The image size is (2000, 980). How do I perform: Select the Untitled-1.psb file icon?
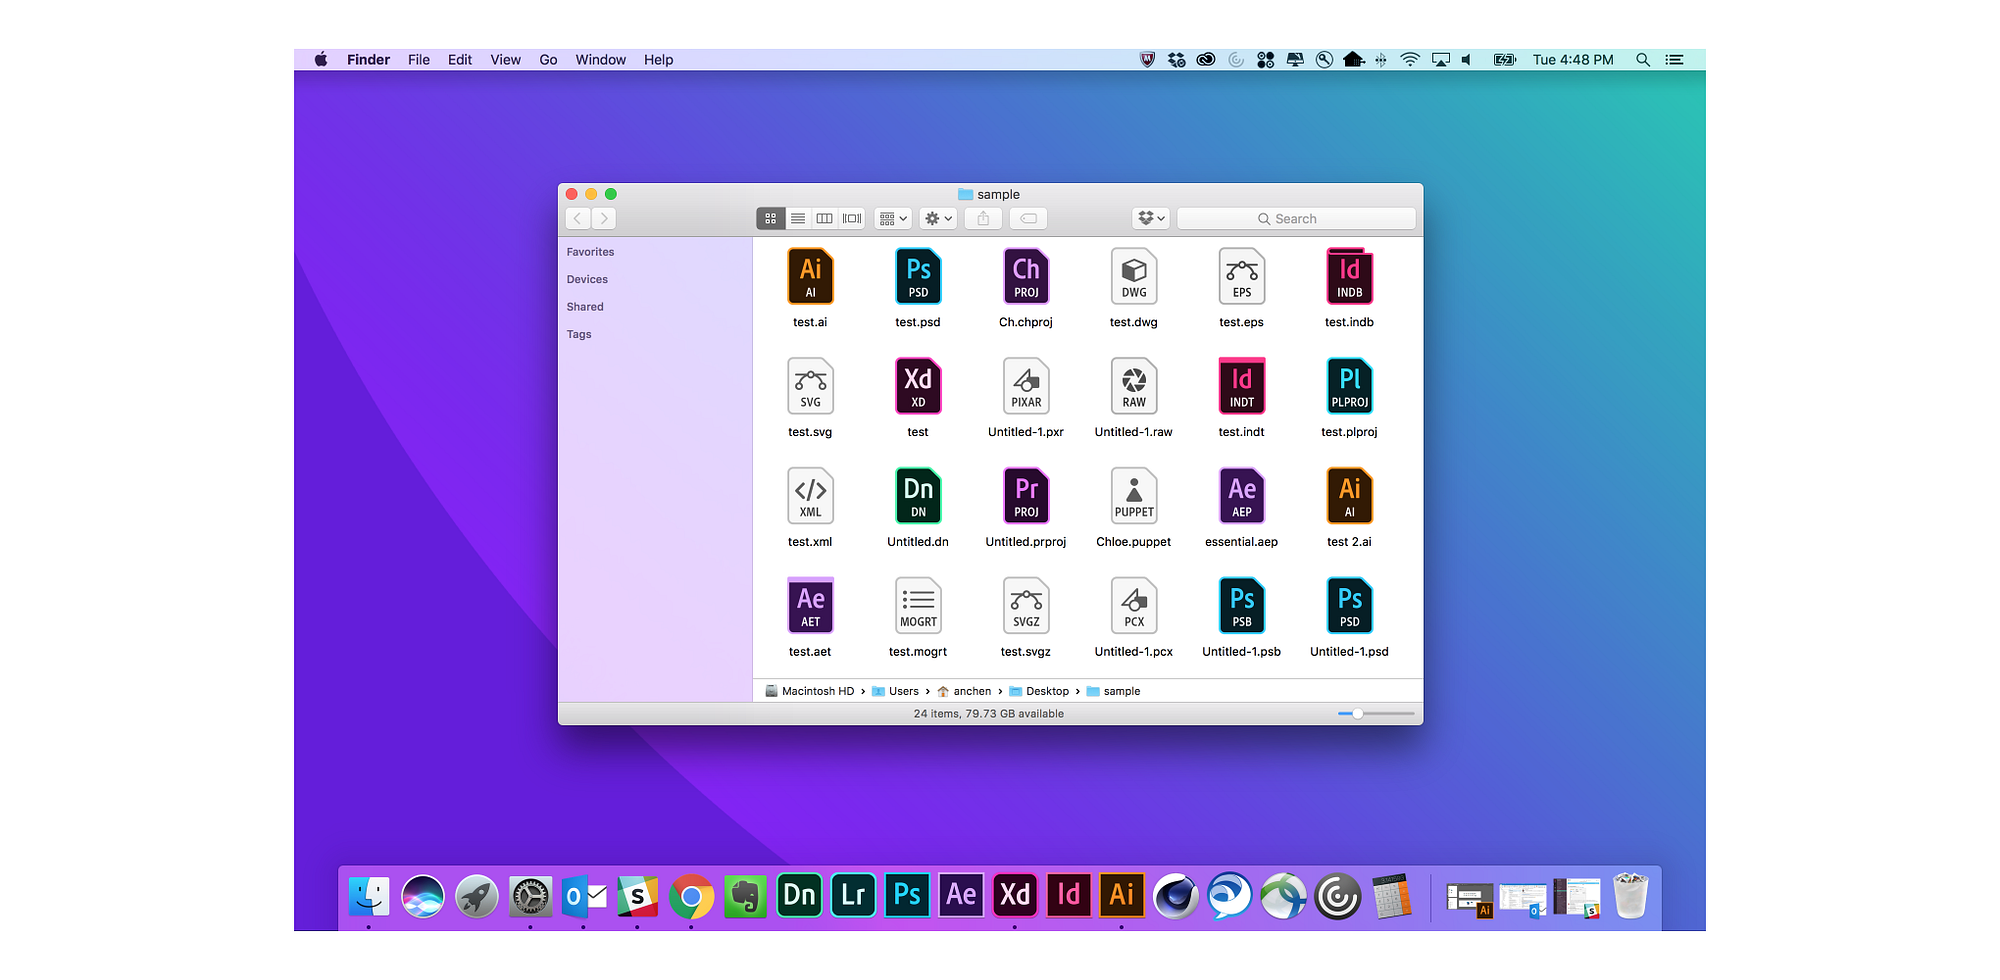pyautogui.click(x=1242, y=606)
